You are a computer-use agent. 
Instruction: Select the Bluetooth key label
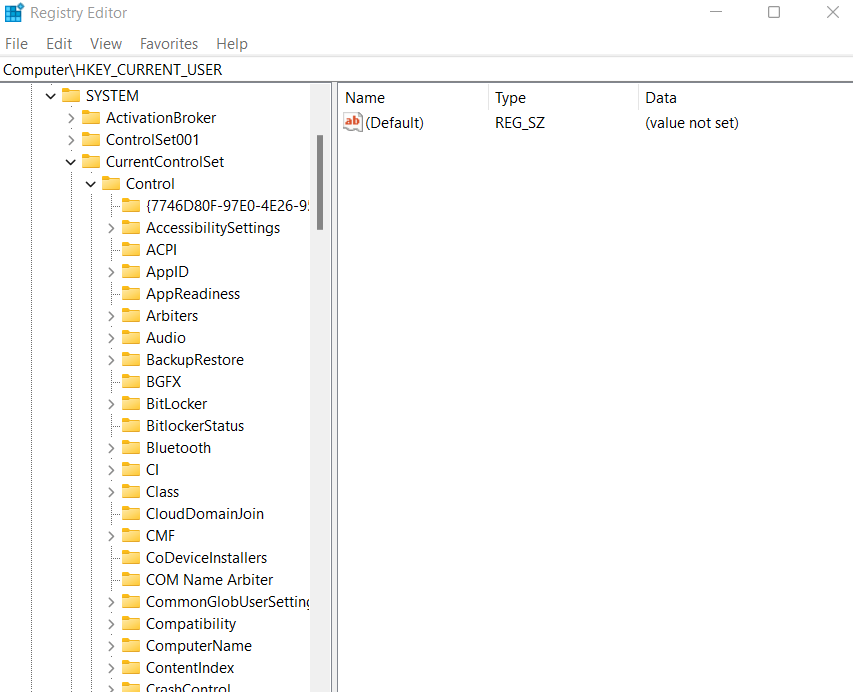pyautogui.click(x=178, y=448)
